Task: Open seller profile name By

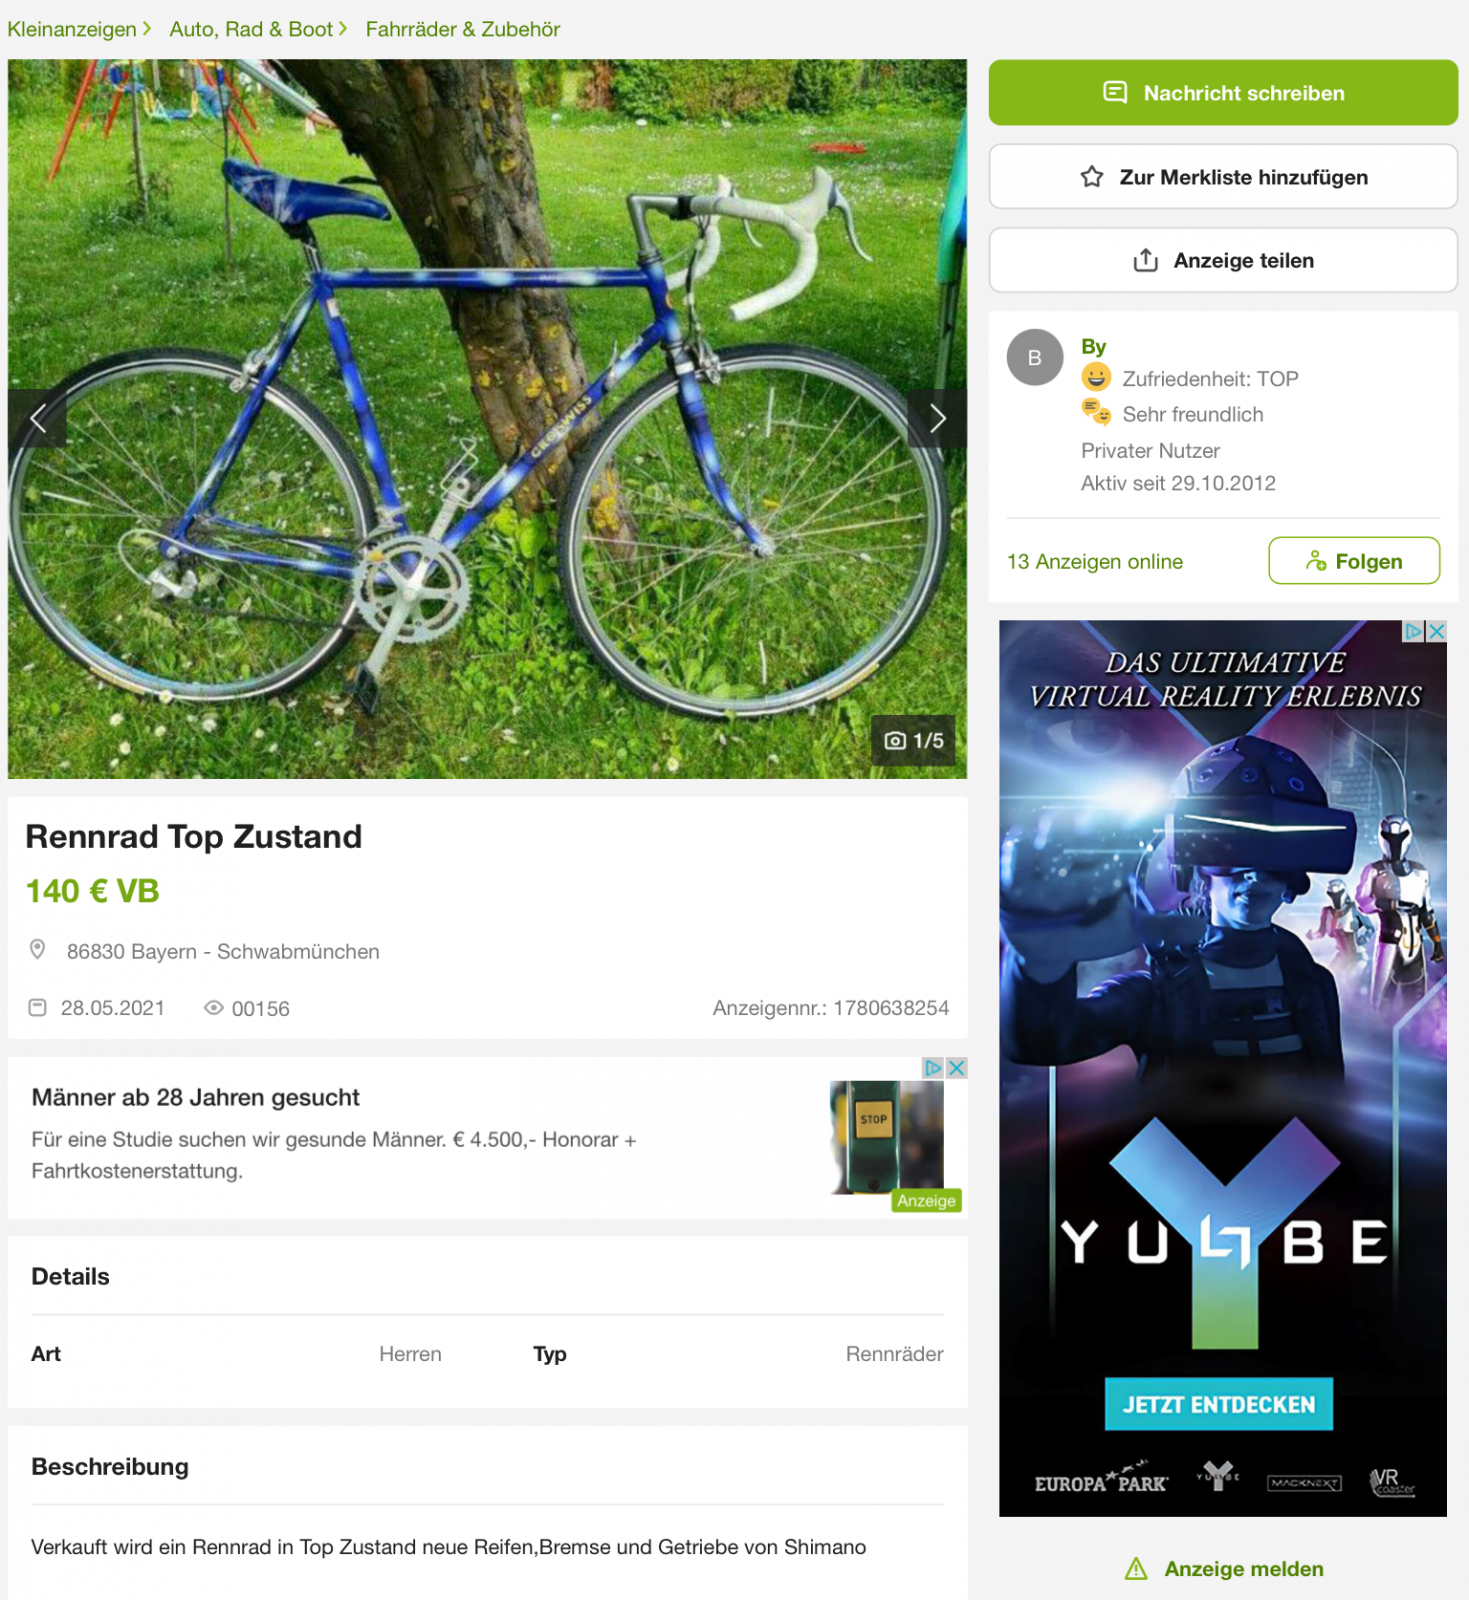Action: pos(1093,346)
